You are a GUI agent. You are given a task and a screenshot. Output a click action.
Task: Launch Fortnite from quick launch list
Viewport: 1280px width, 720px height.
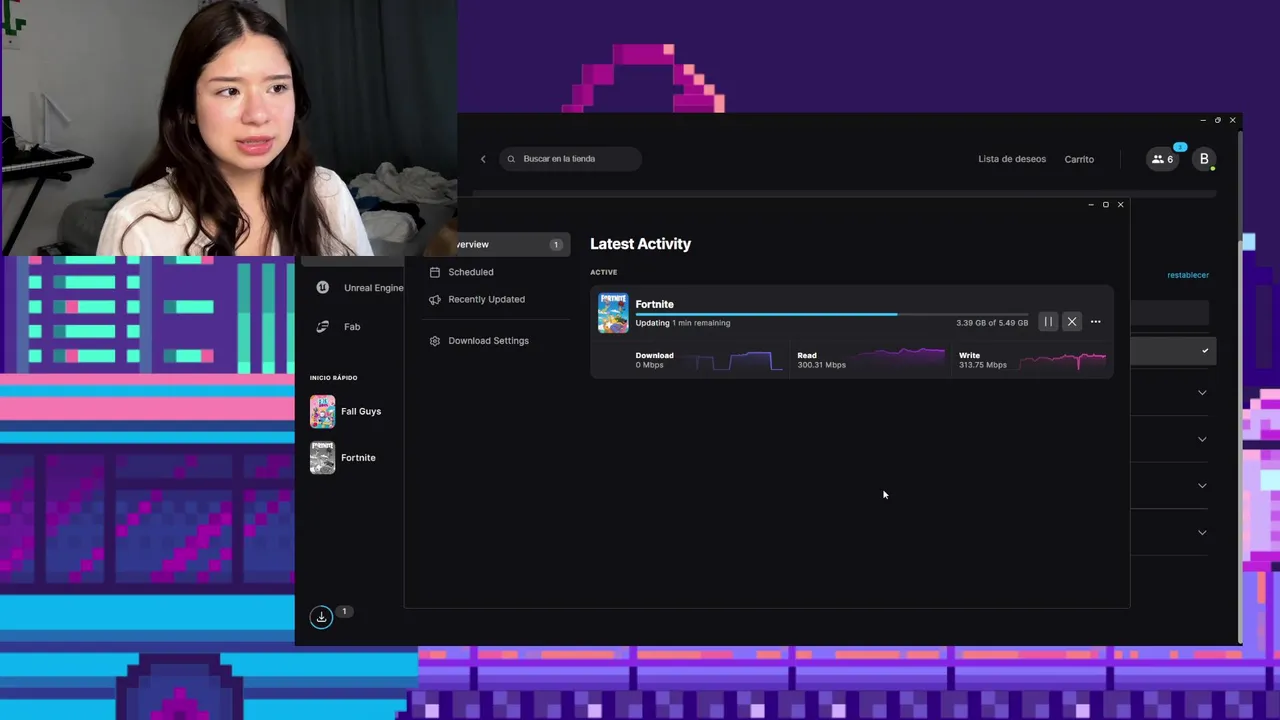[357, 458]
